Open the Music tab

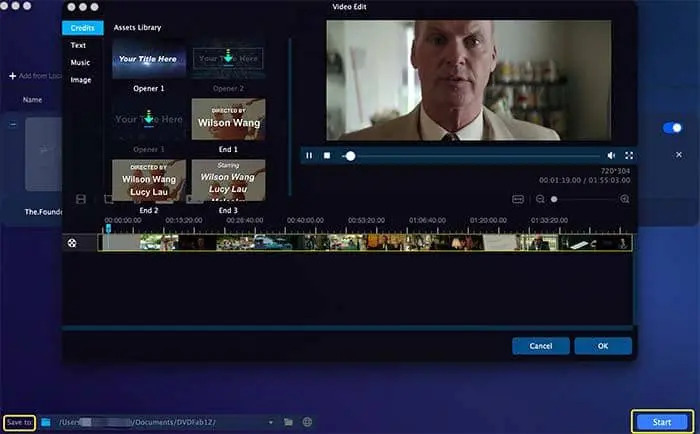[79, 62]
